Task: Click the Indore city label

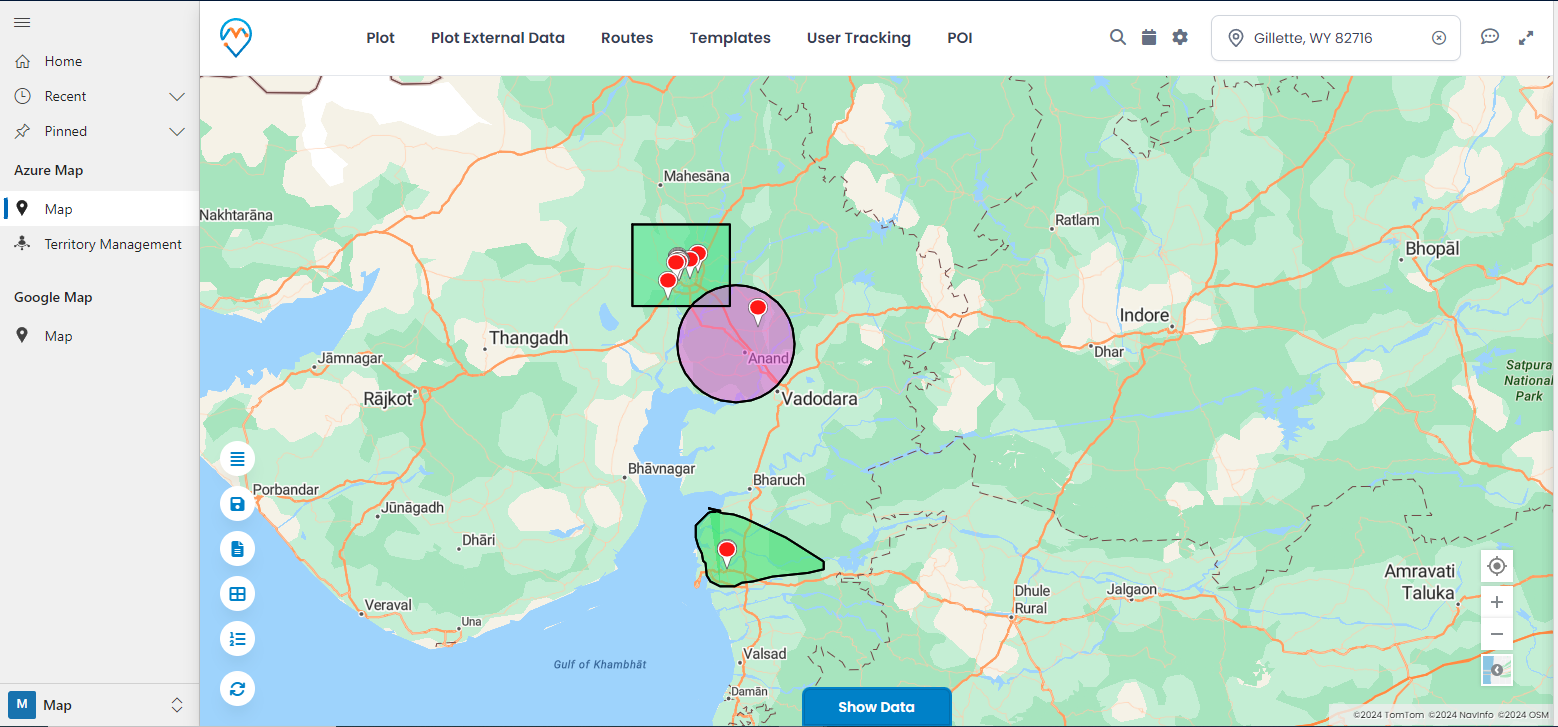Action: (1144, 315)
